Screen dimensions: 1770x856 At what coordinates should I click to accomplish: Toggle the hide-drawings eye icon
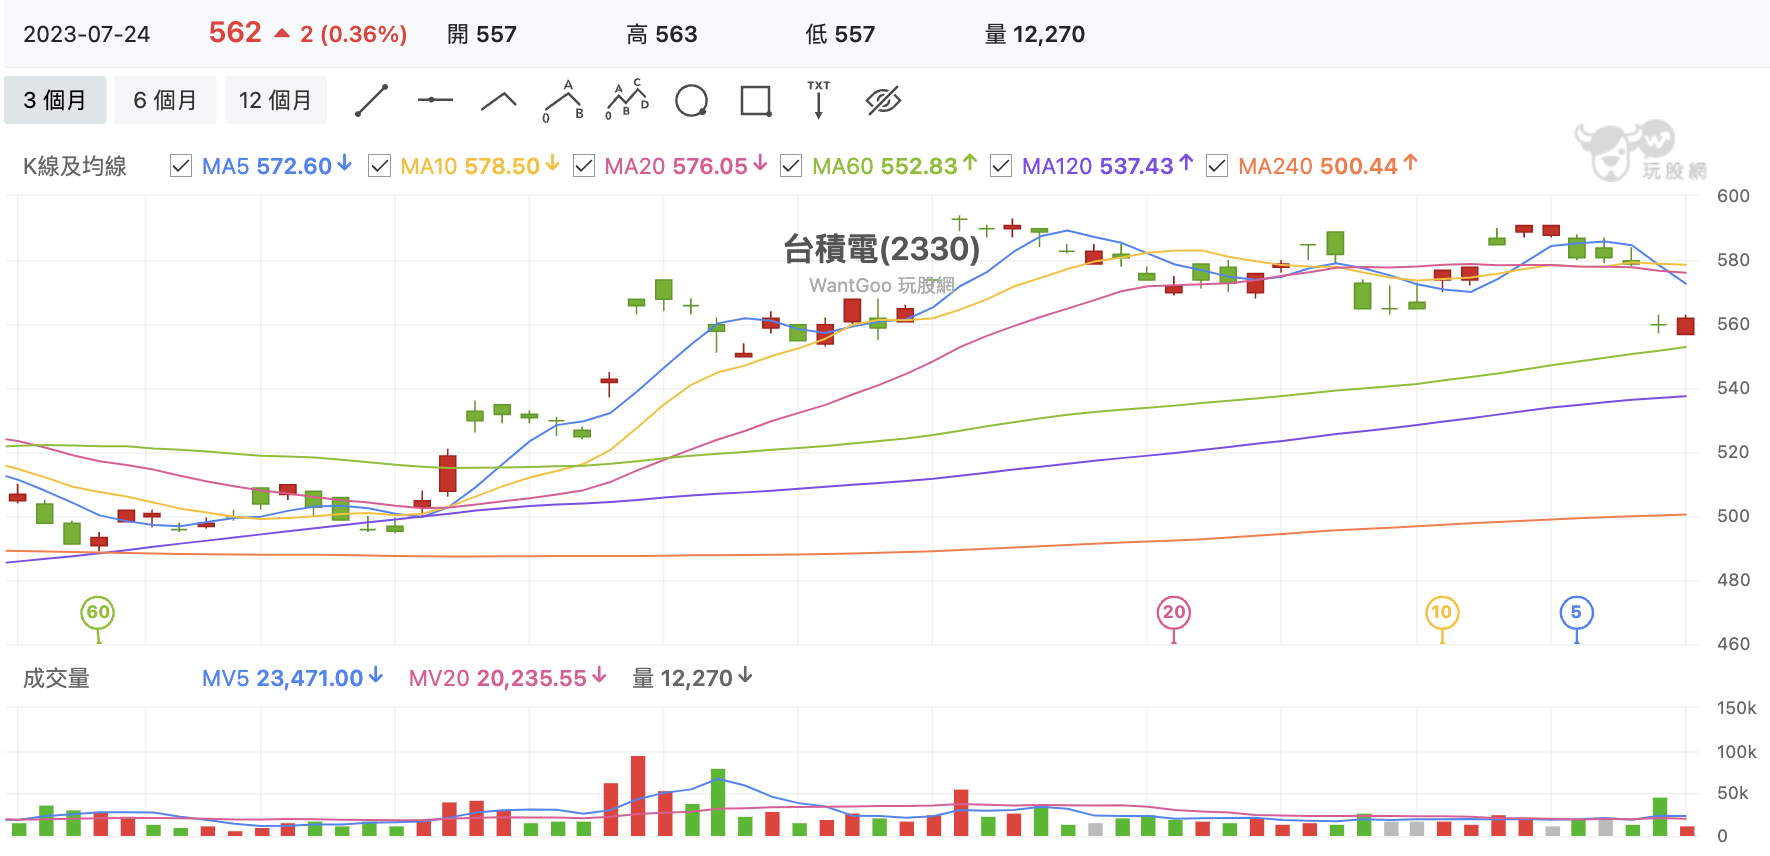(883, 100)
